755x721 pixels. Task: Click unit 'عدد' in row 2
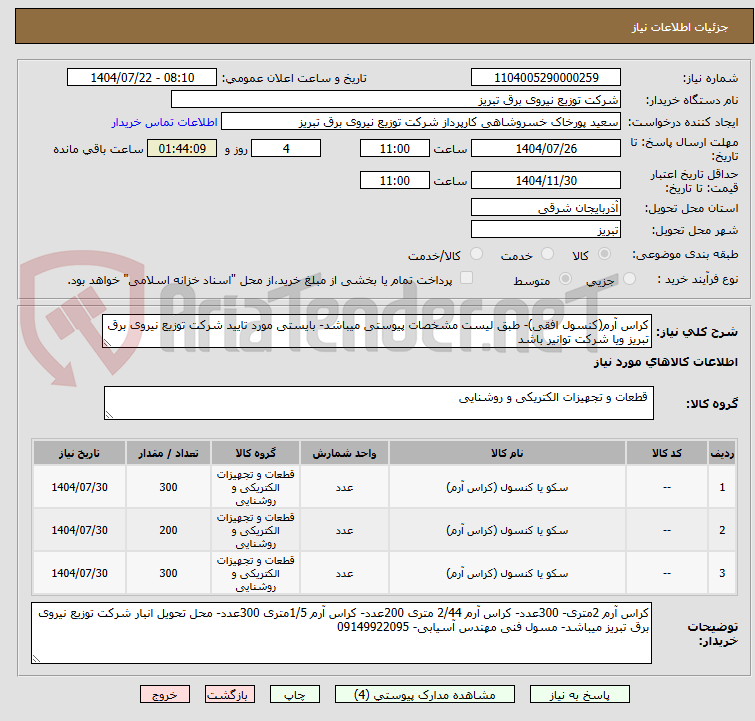344,531
